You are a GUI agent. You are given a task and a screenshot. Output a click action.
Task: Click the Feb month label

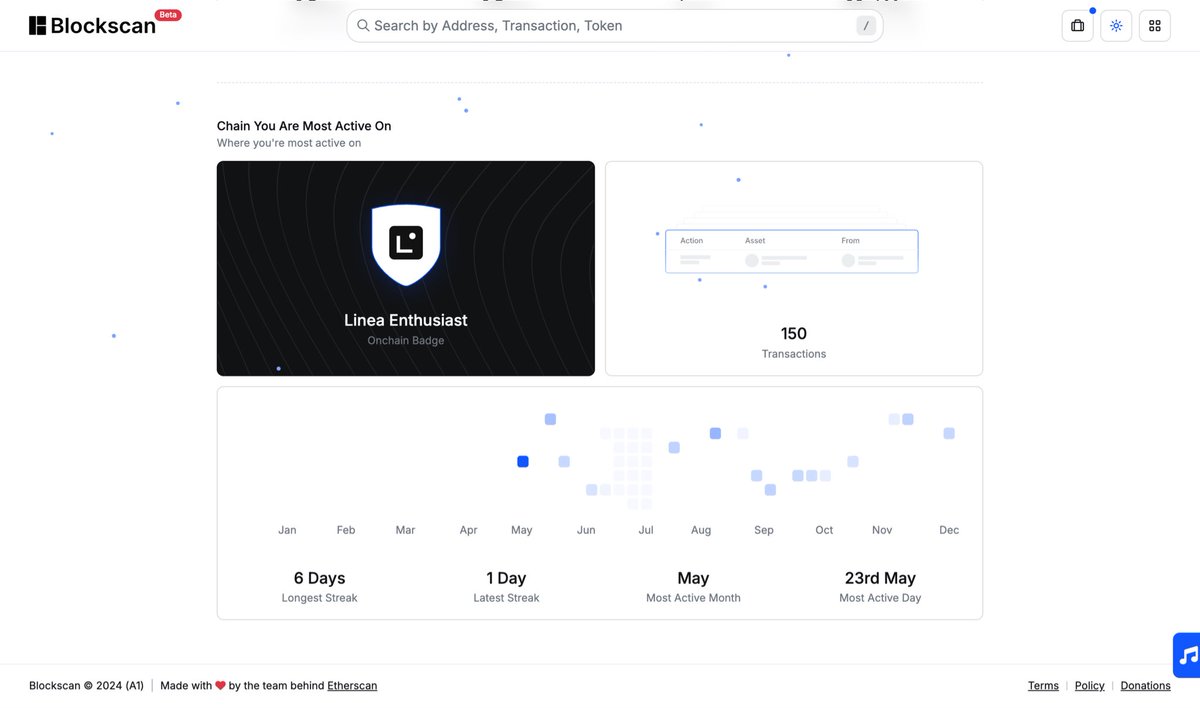(346, 530)
